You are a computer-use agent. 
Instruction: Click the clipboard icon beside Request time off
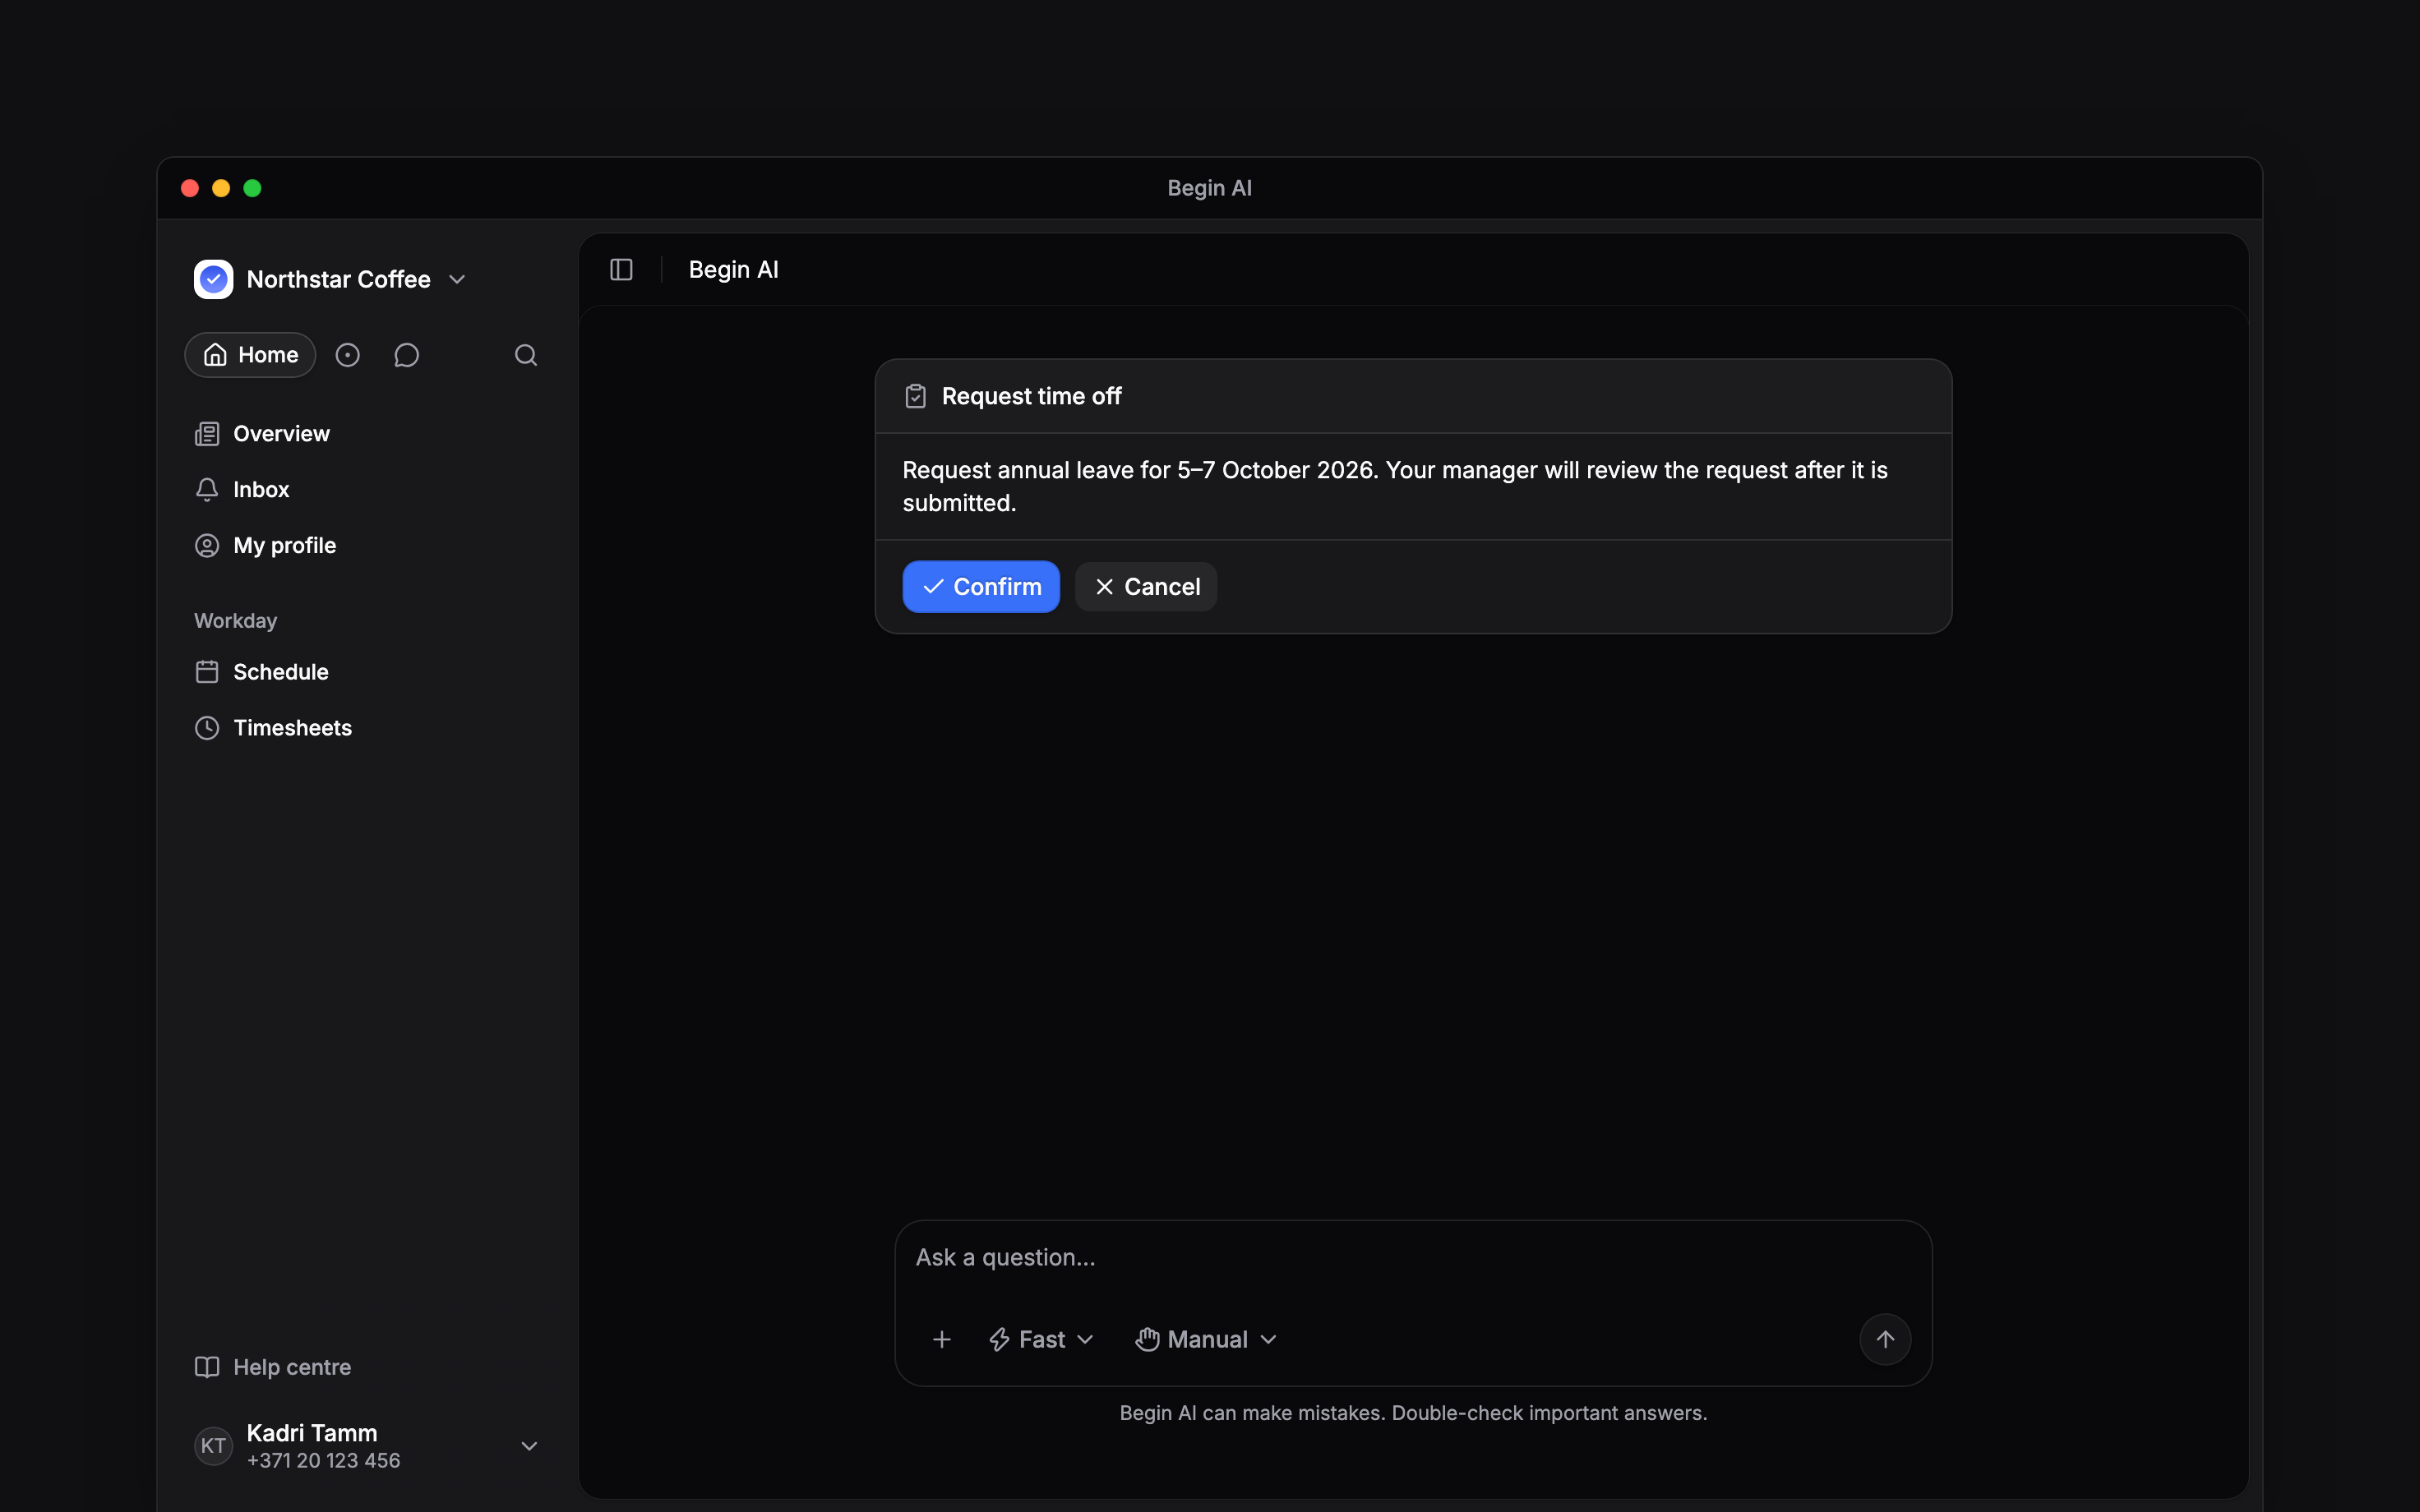915,396
